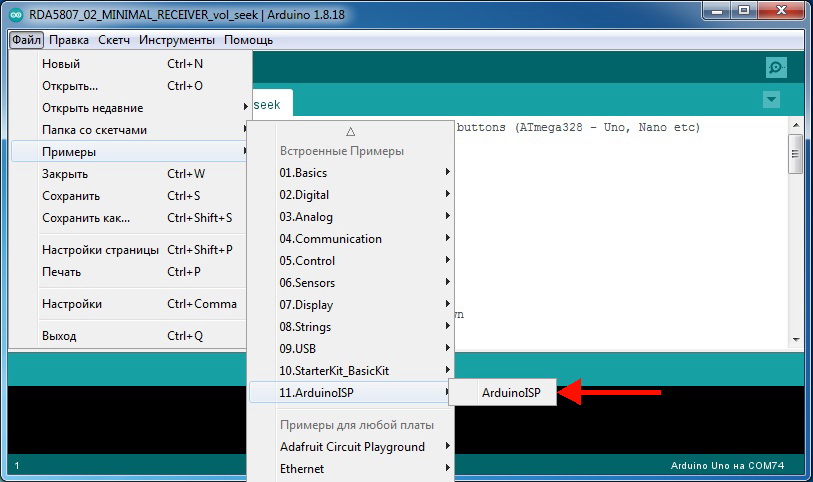Viewport: 813px width, 482px height.
Task: Click editor scrollbar down arrow
Action: [796, 340]
